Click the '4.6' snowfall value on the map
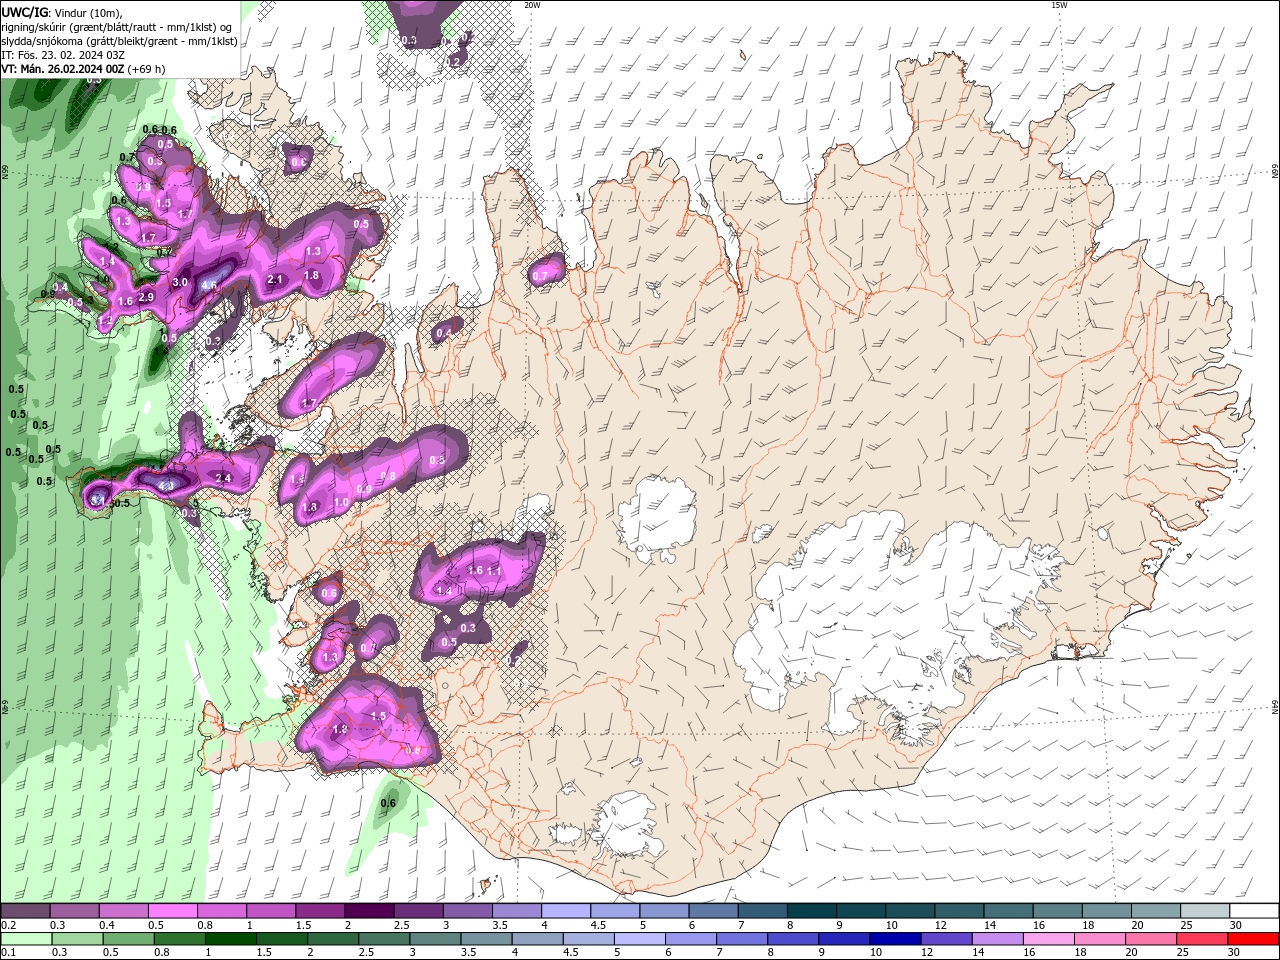 tap(209, 285)
